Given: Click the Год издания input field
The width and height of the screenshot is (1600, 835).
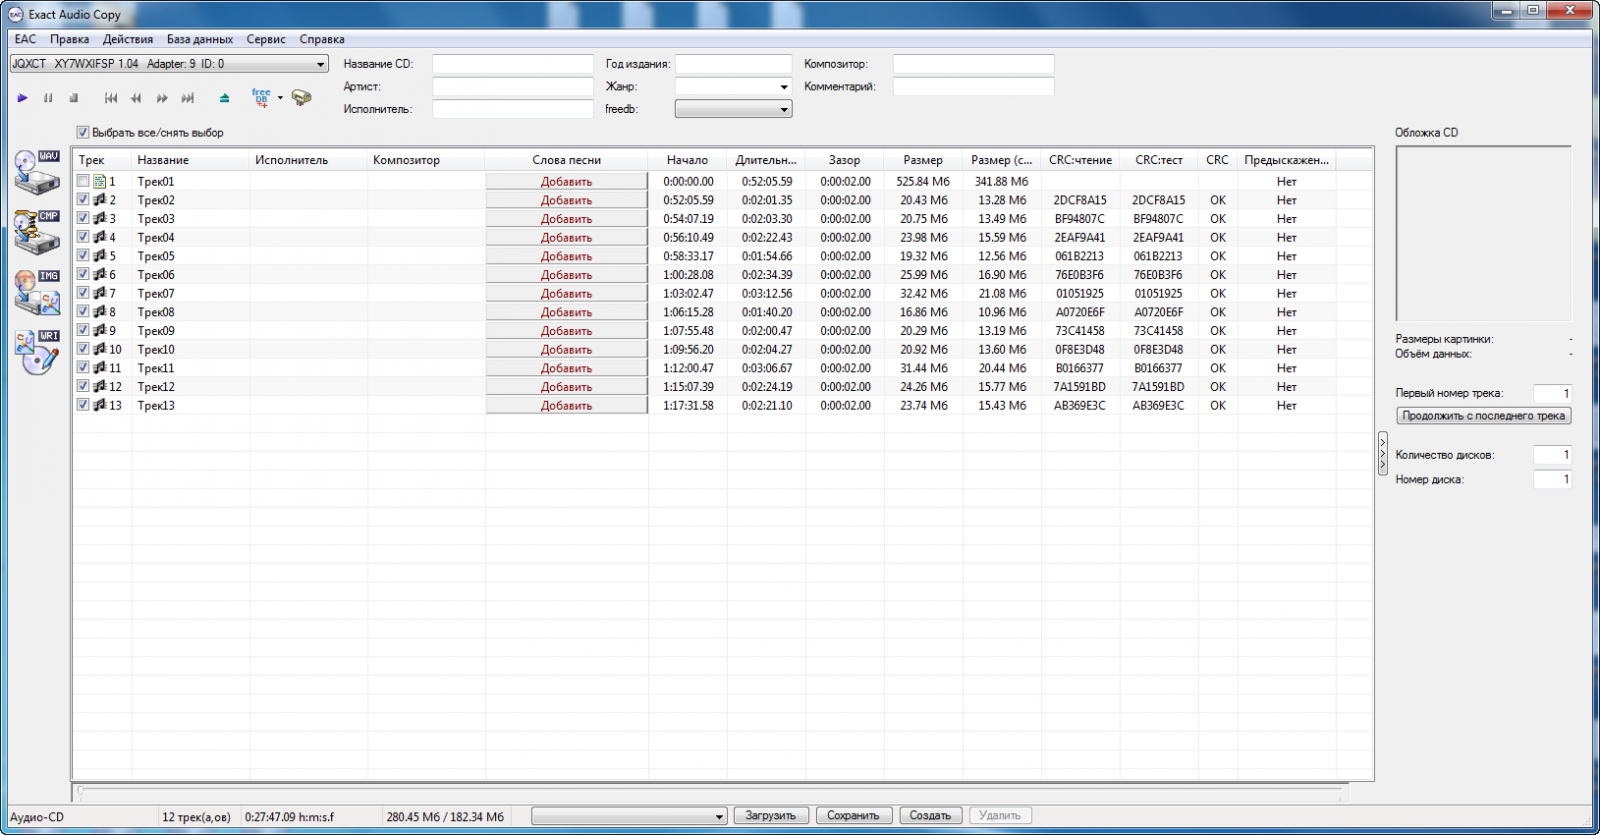Looking at the screenshot, I should point(733,64).
